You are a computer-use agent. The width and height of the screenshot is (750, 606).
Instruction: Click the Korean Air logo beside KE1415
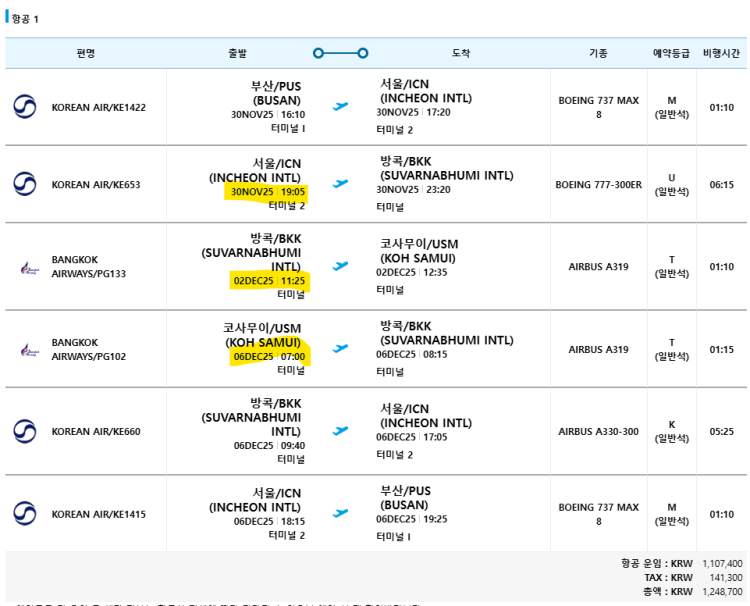(24, 514)
